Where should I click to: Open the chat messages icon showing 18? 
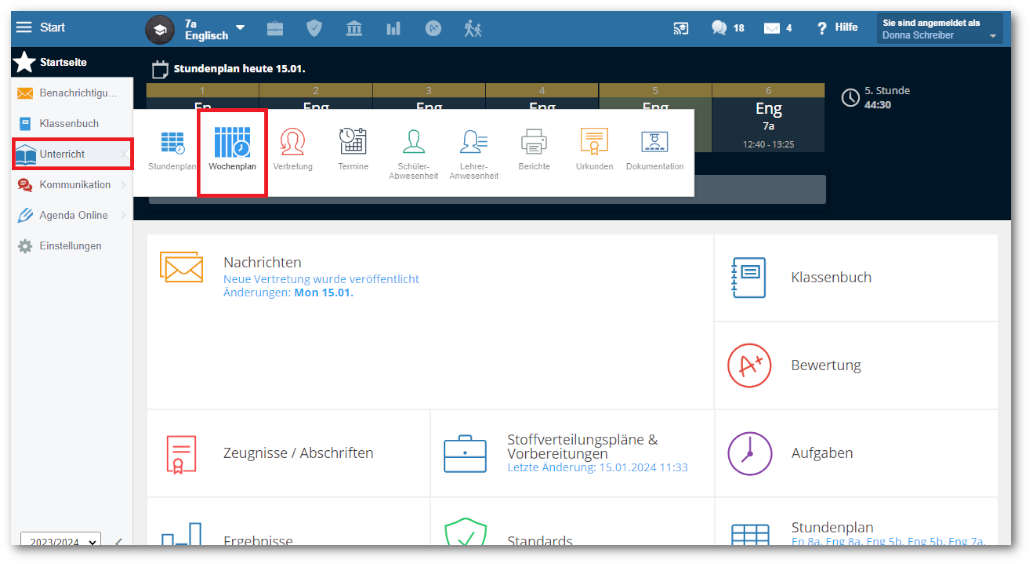727,28
